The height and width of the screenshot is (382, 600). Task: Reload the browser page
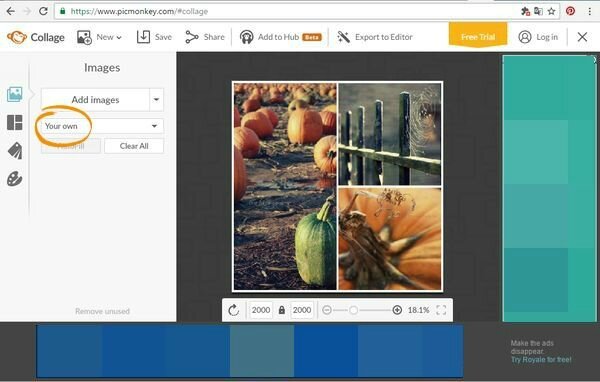(43, 11)
